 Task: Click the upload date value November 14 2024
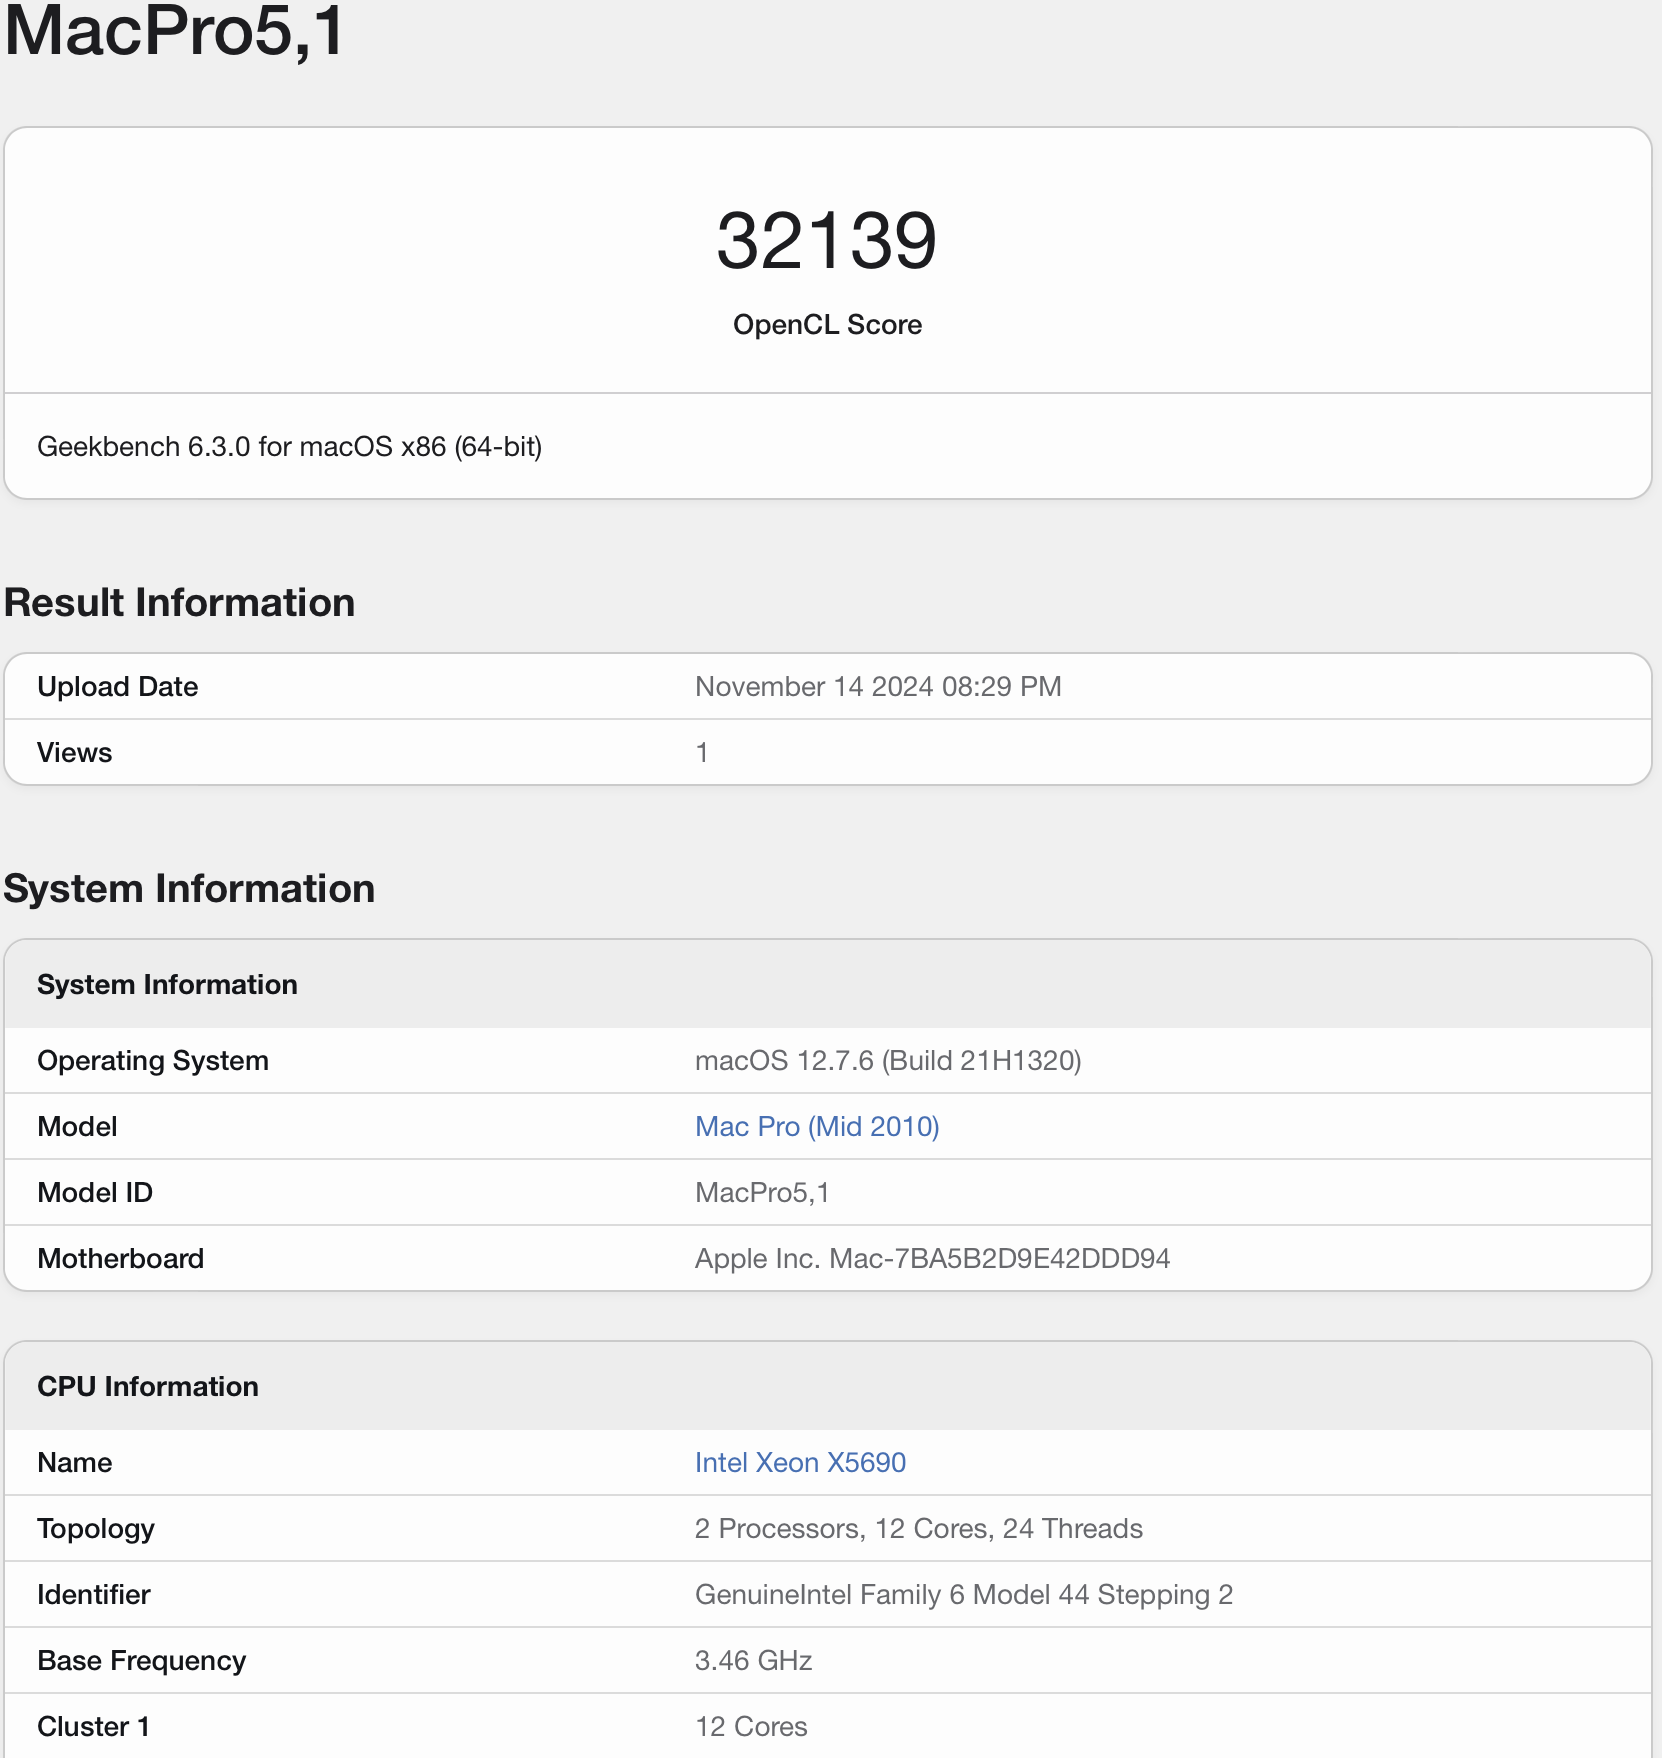(x=877, y=686)
